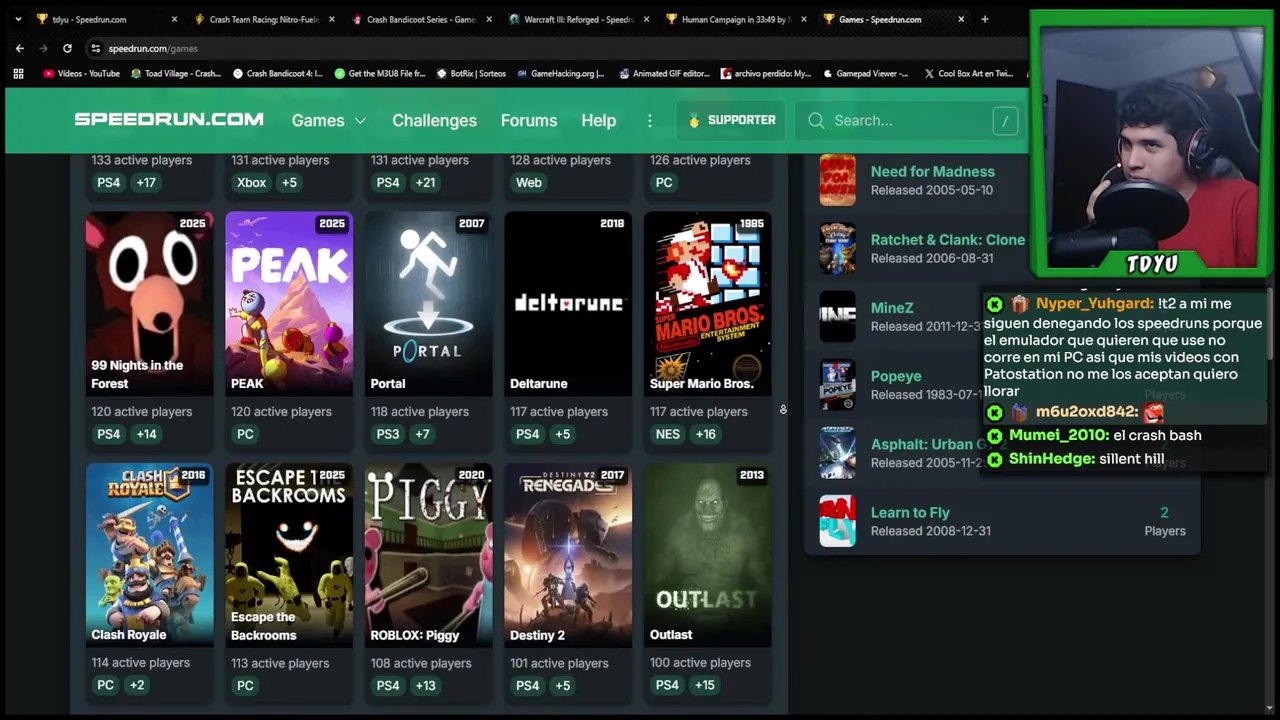Open the BotRix Sorteos bookmark
The width and height of the screenshot is (1280, 720).
point(472,73)
